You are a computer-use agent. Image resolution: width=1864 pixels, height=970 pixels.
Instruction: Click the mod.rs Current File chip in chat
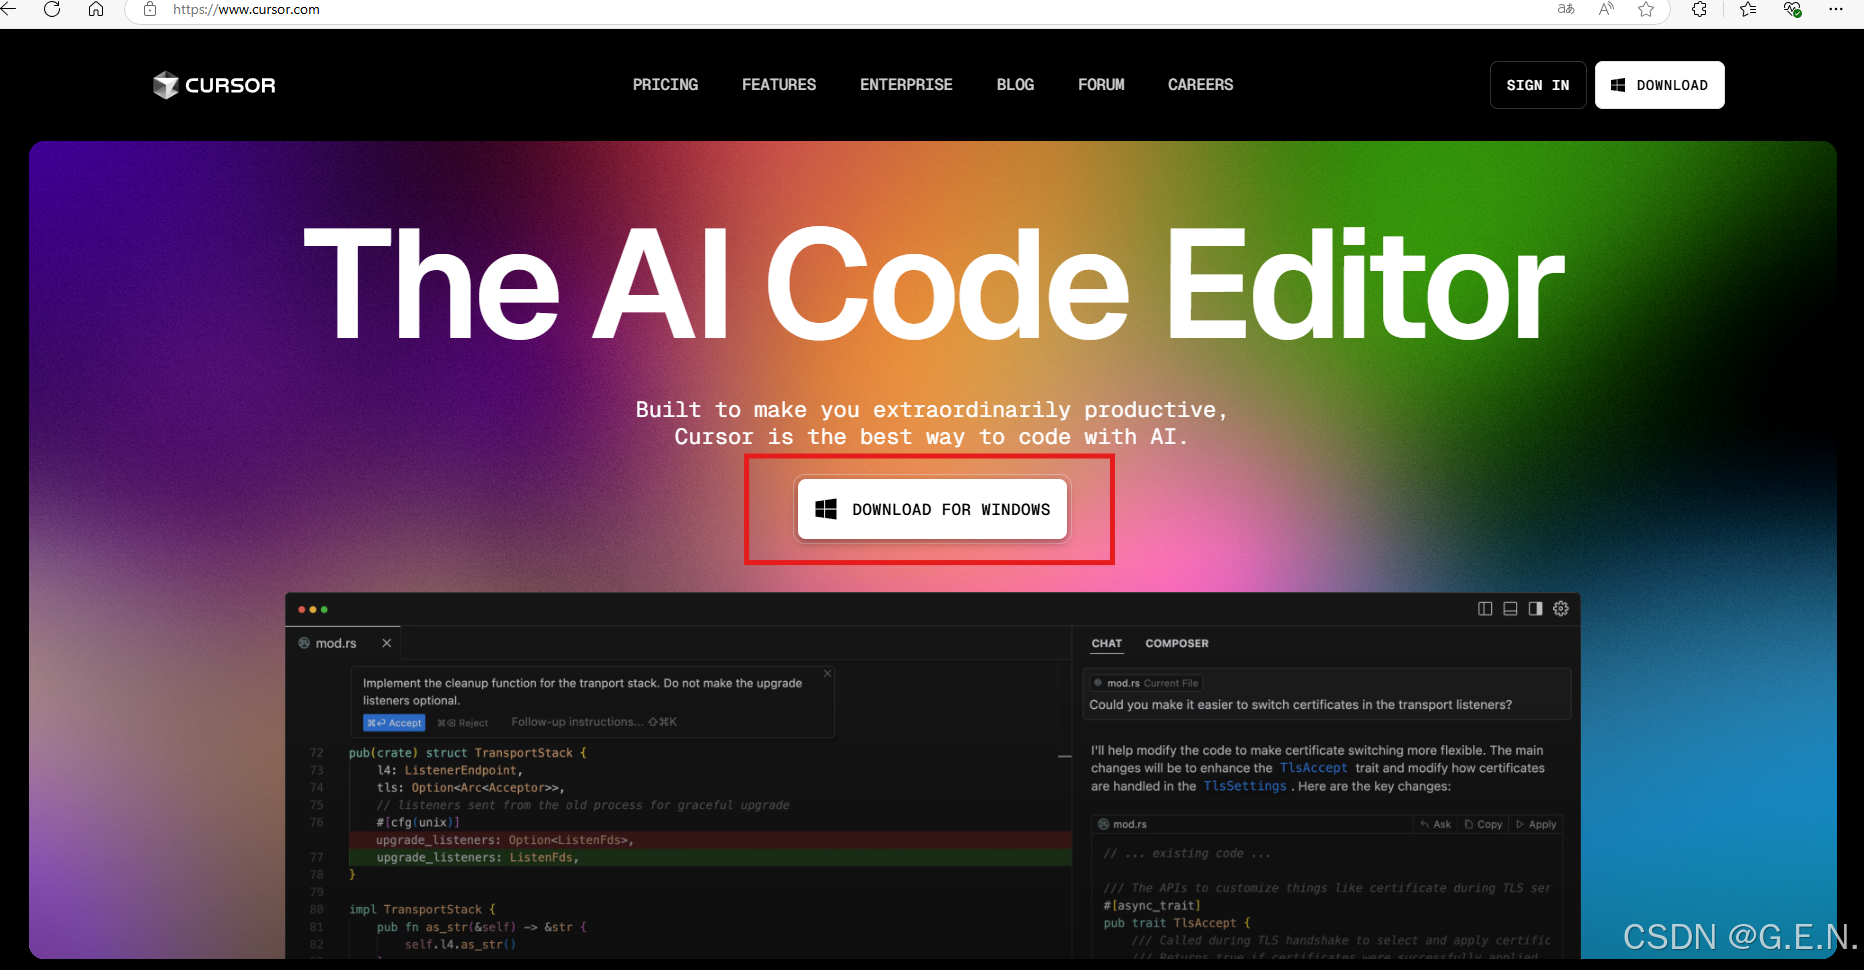tap(1146, 683)
